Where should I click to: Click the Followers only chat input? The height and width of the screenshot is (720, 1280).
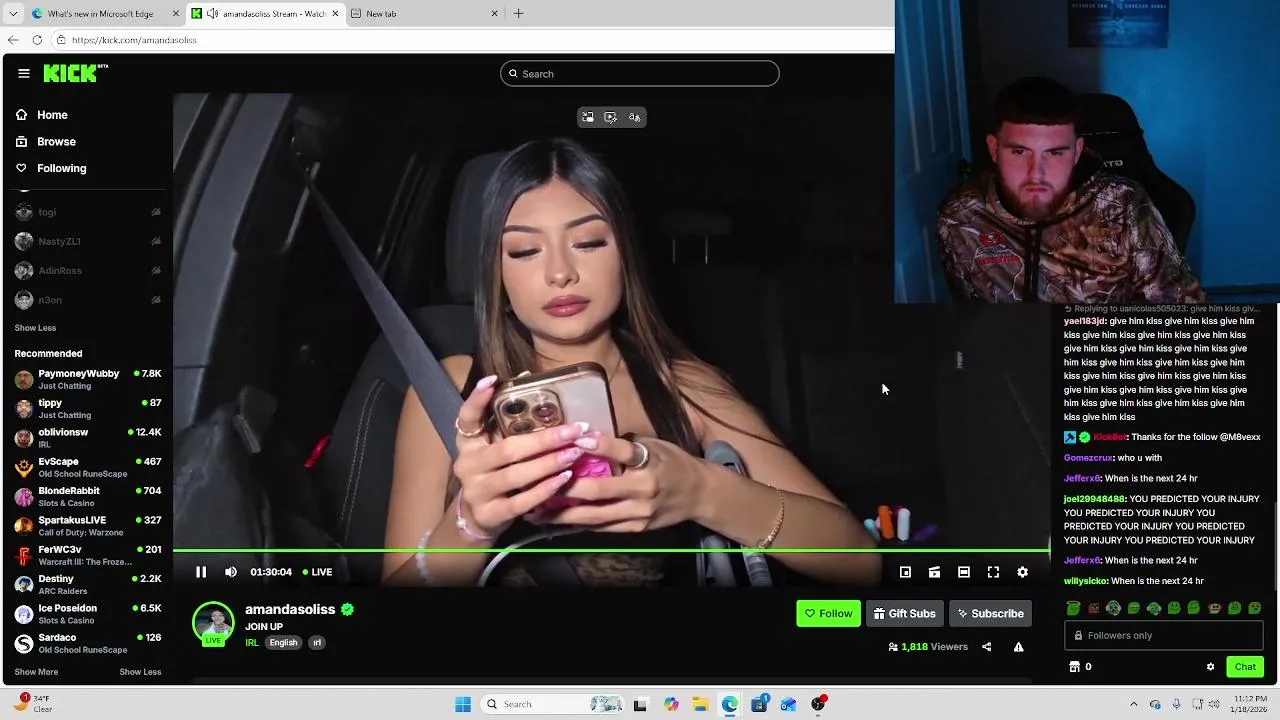coord(1164,636)
